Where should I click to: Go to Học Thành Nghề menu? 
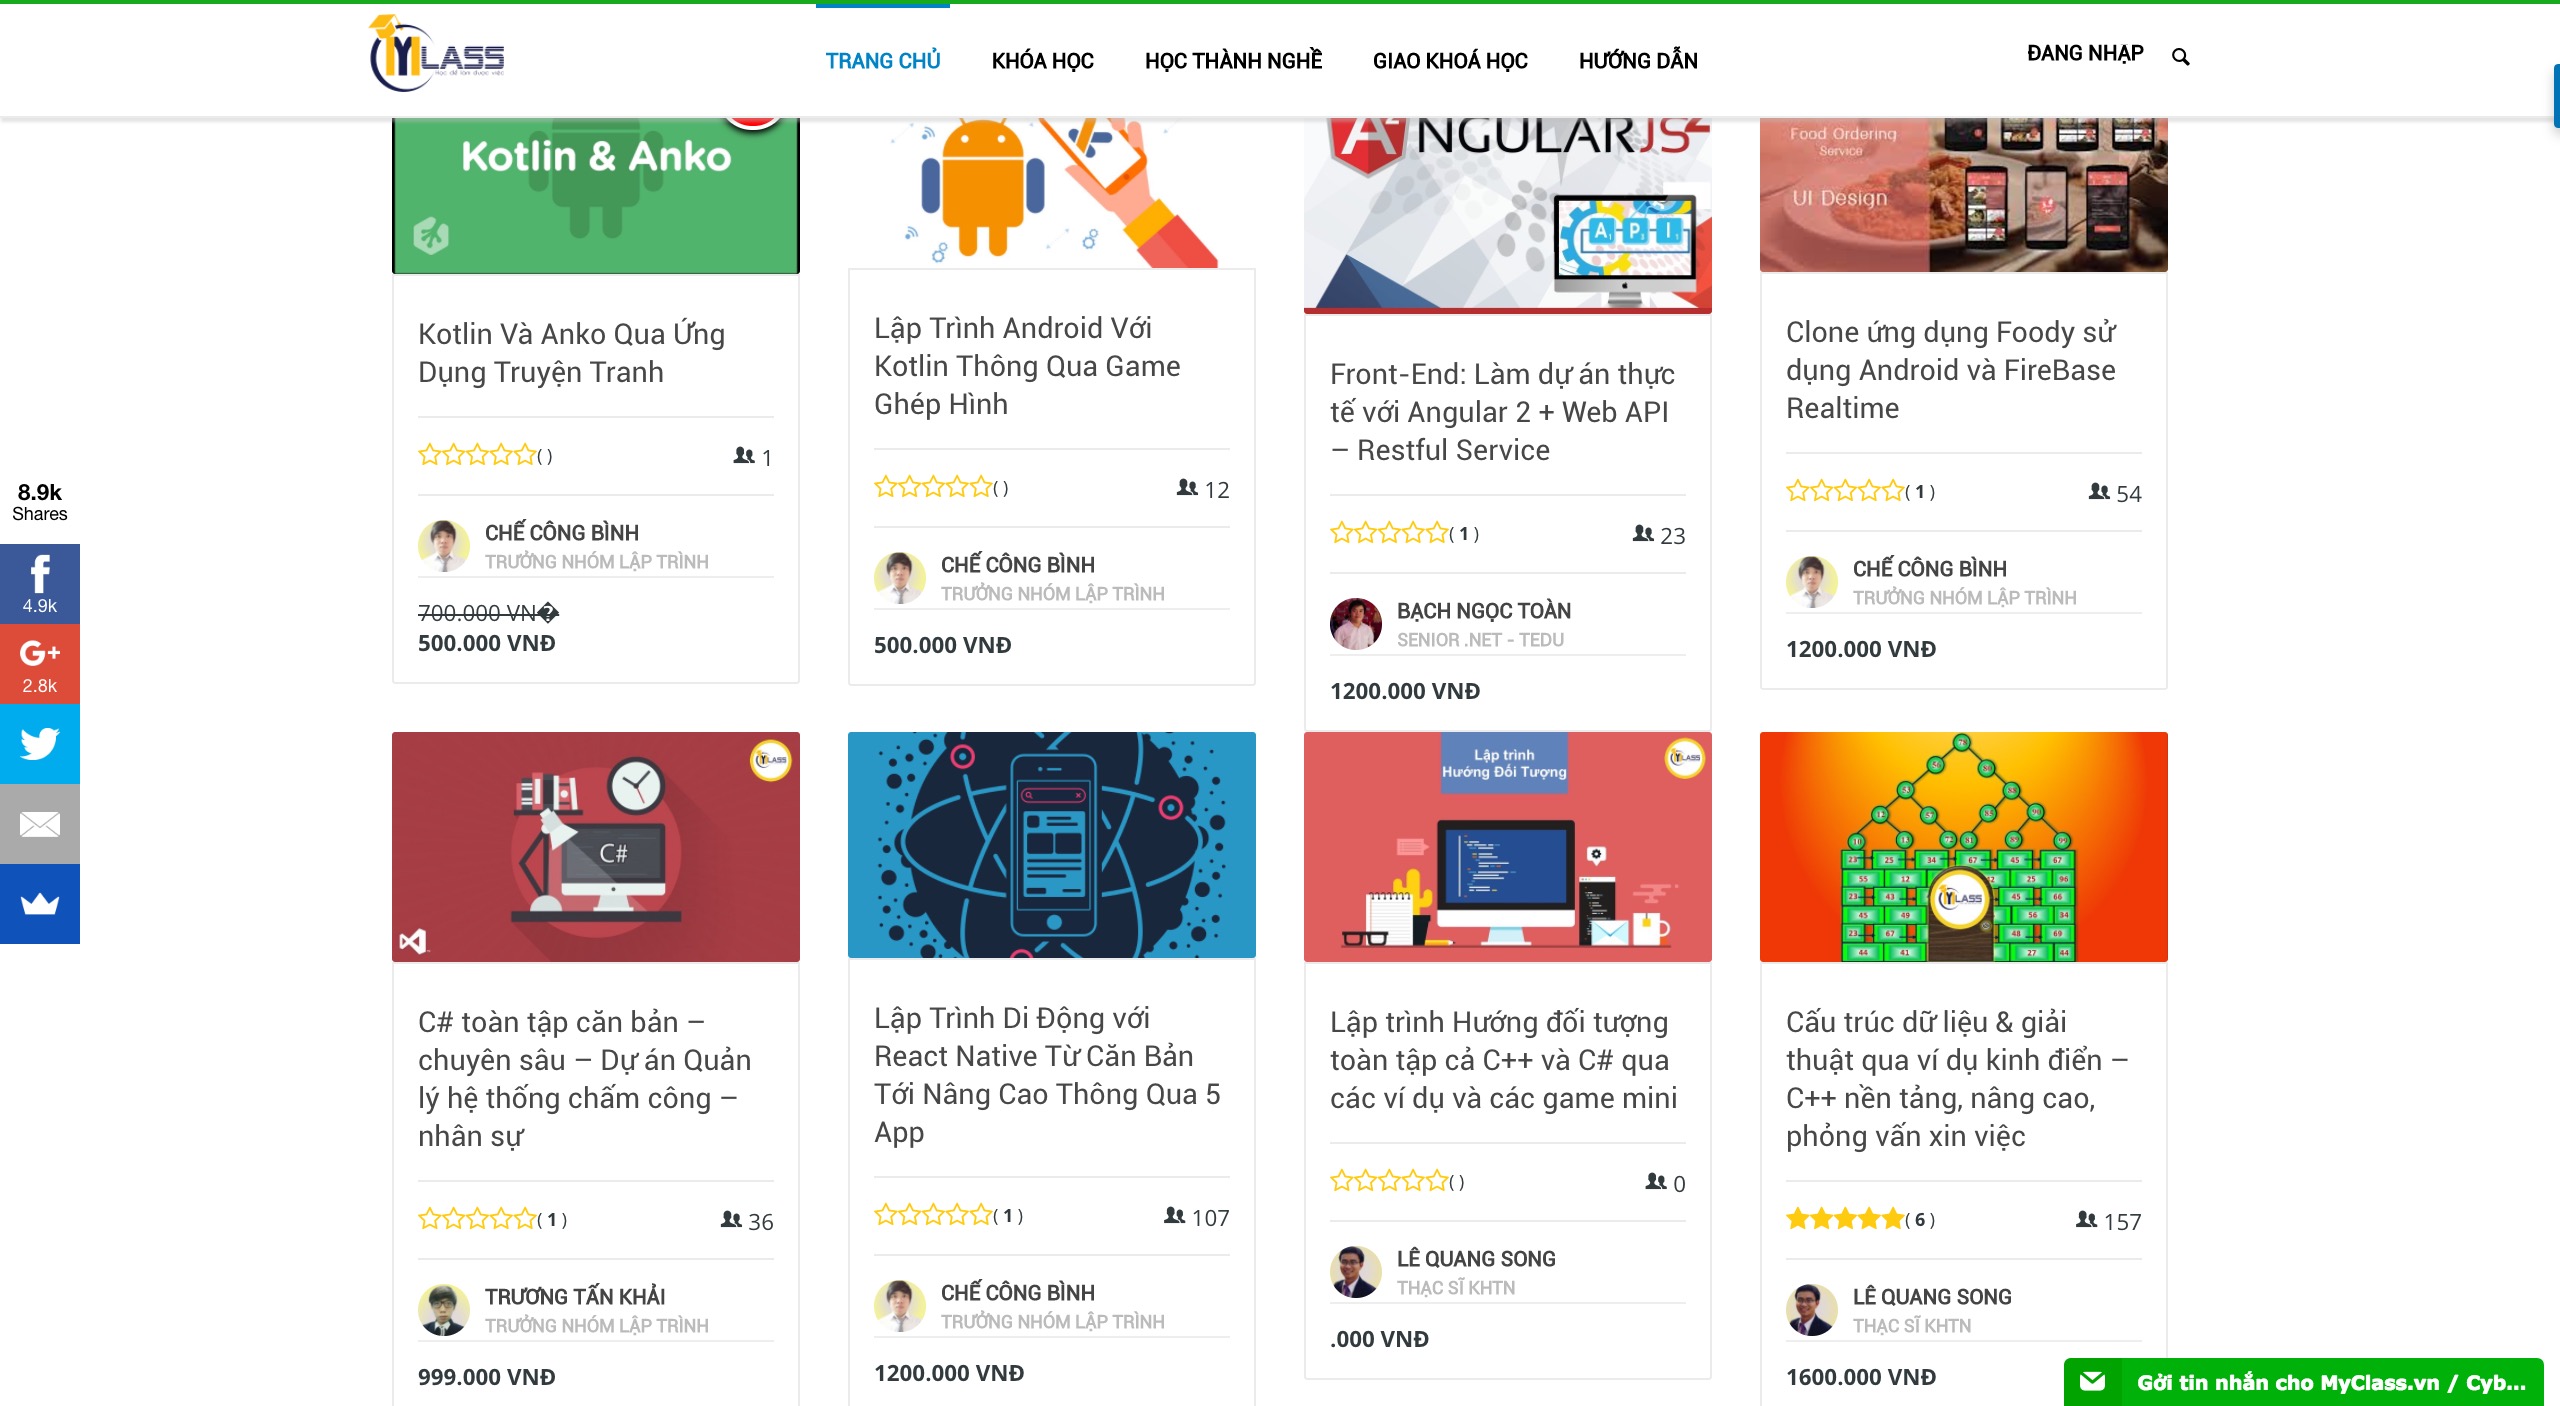[x=1233, y=61]
